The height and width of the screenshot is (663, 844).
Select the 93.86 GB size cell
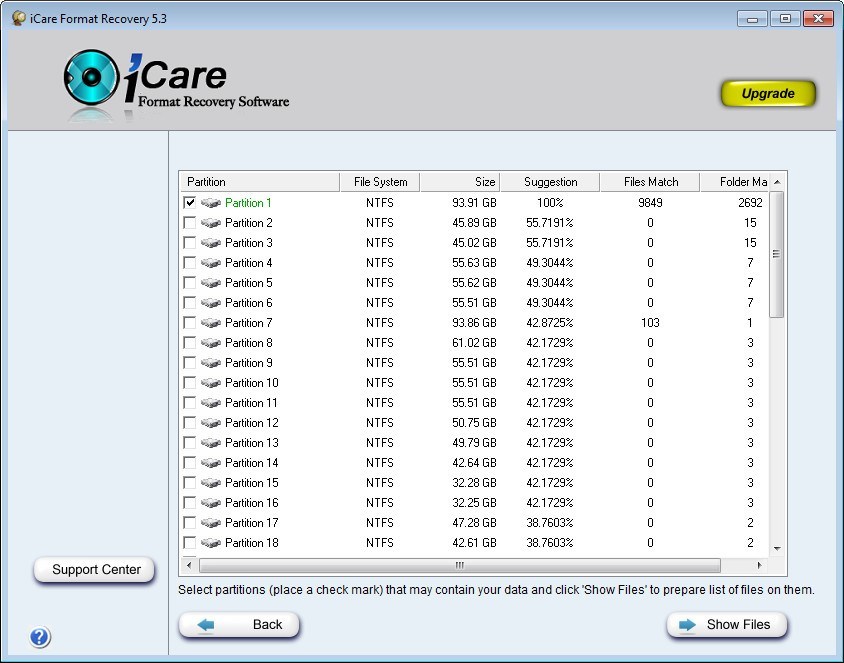474,323
